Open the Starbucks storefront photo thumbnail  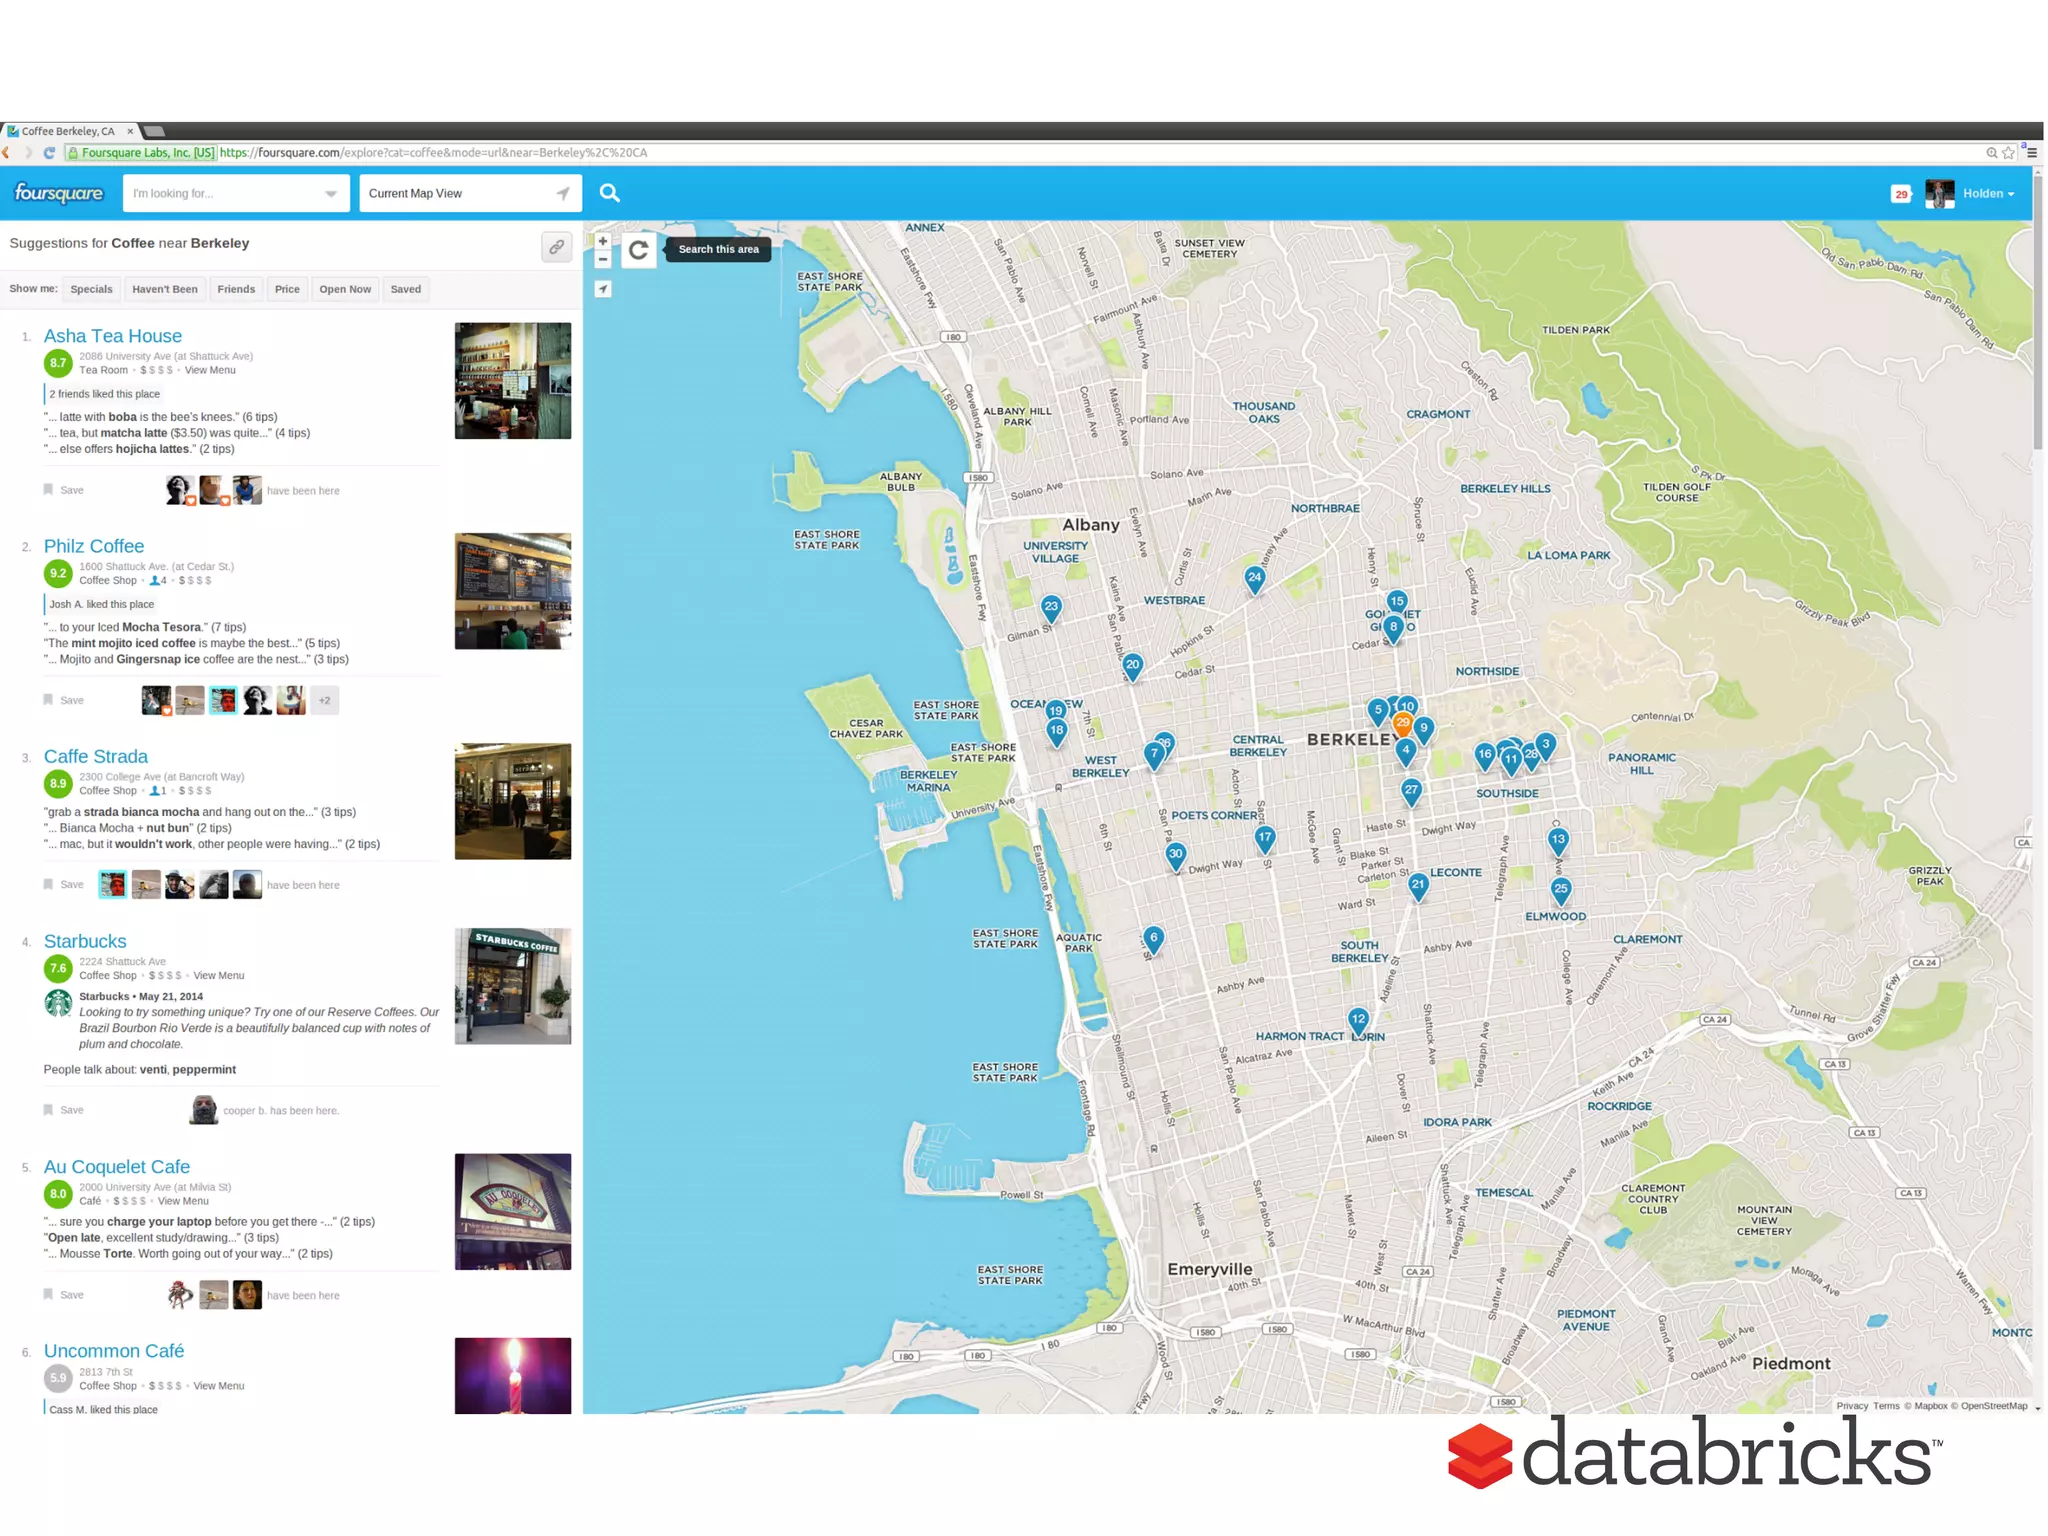513,987
